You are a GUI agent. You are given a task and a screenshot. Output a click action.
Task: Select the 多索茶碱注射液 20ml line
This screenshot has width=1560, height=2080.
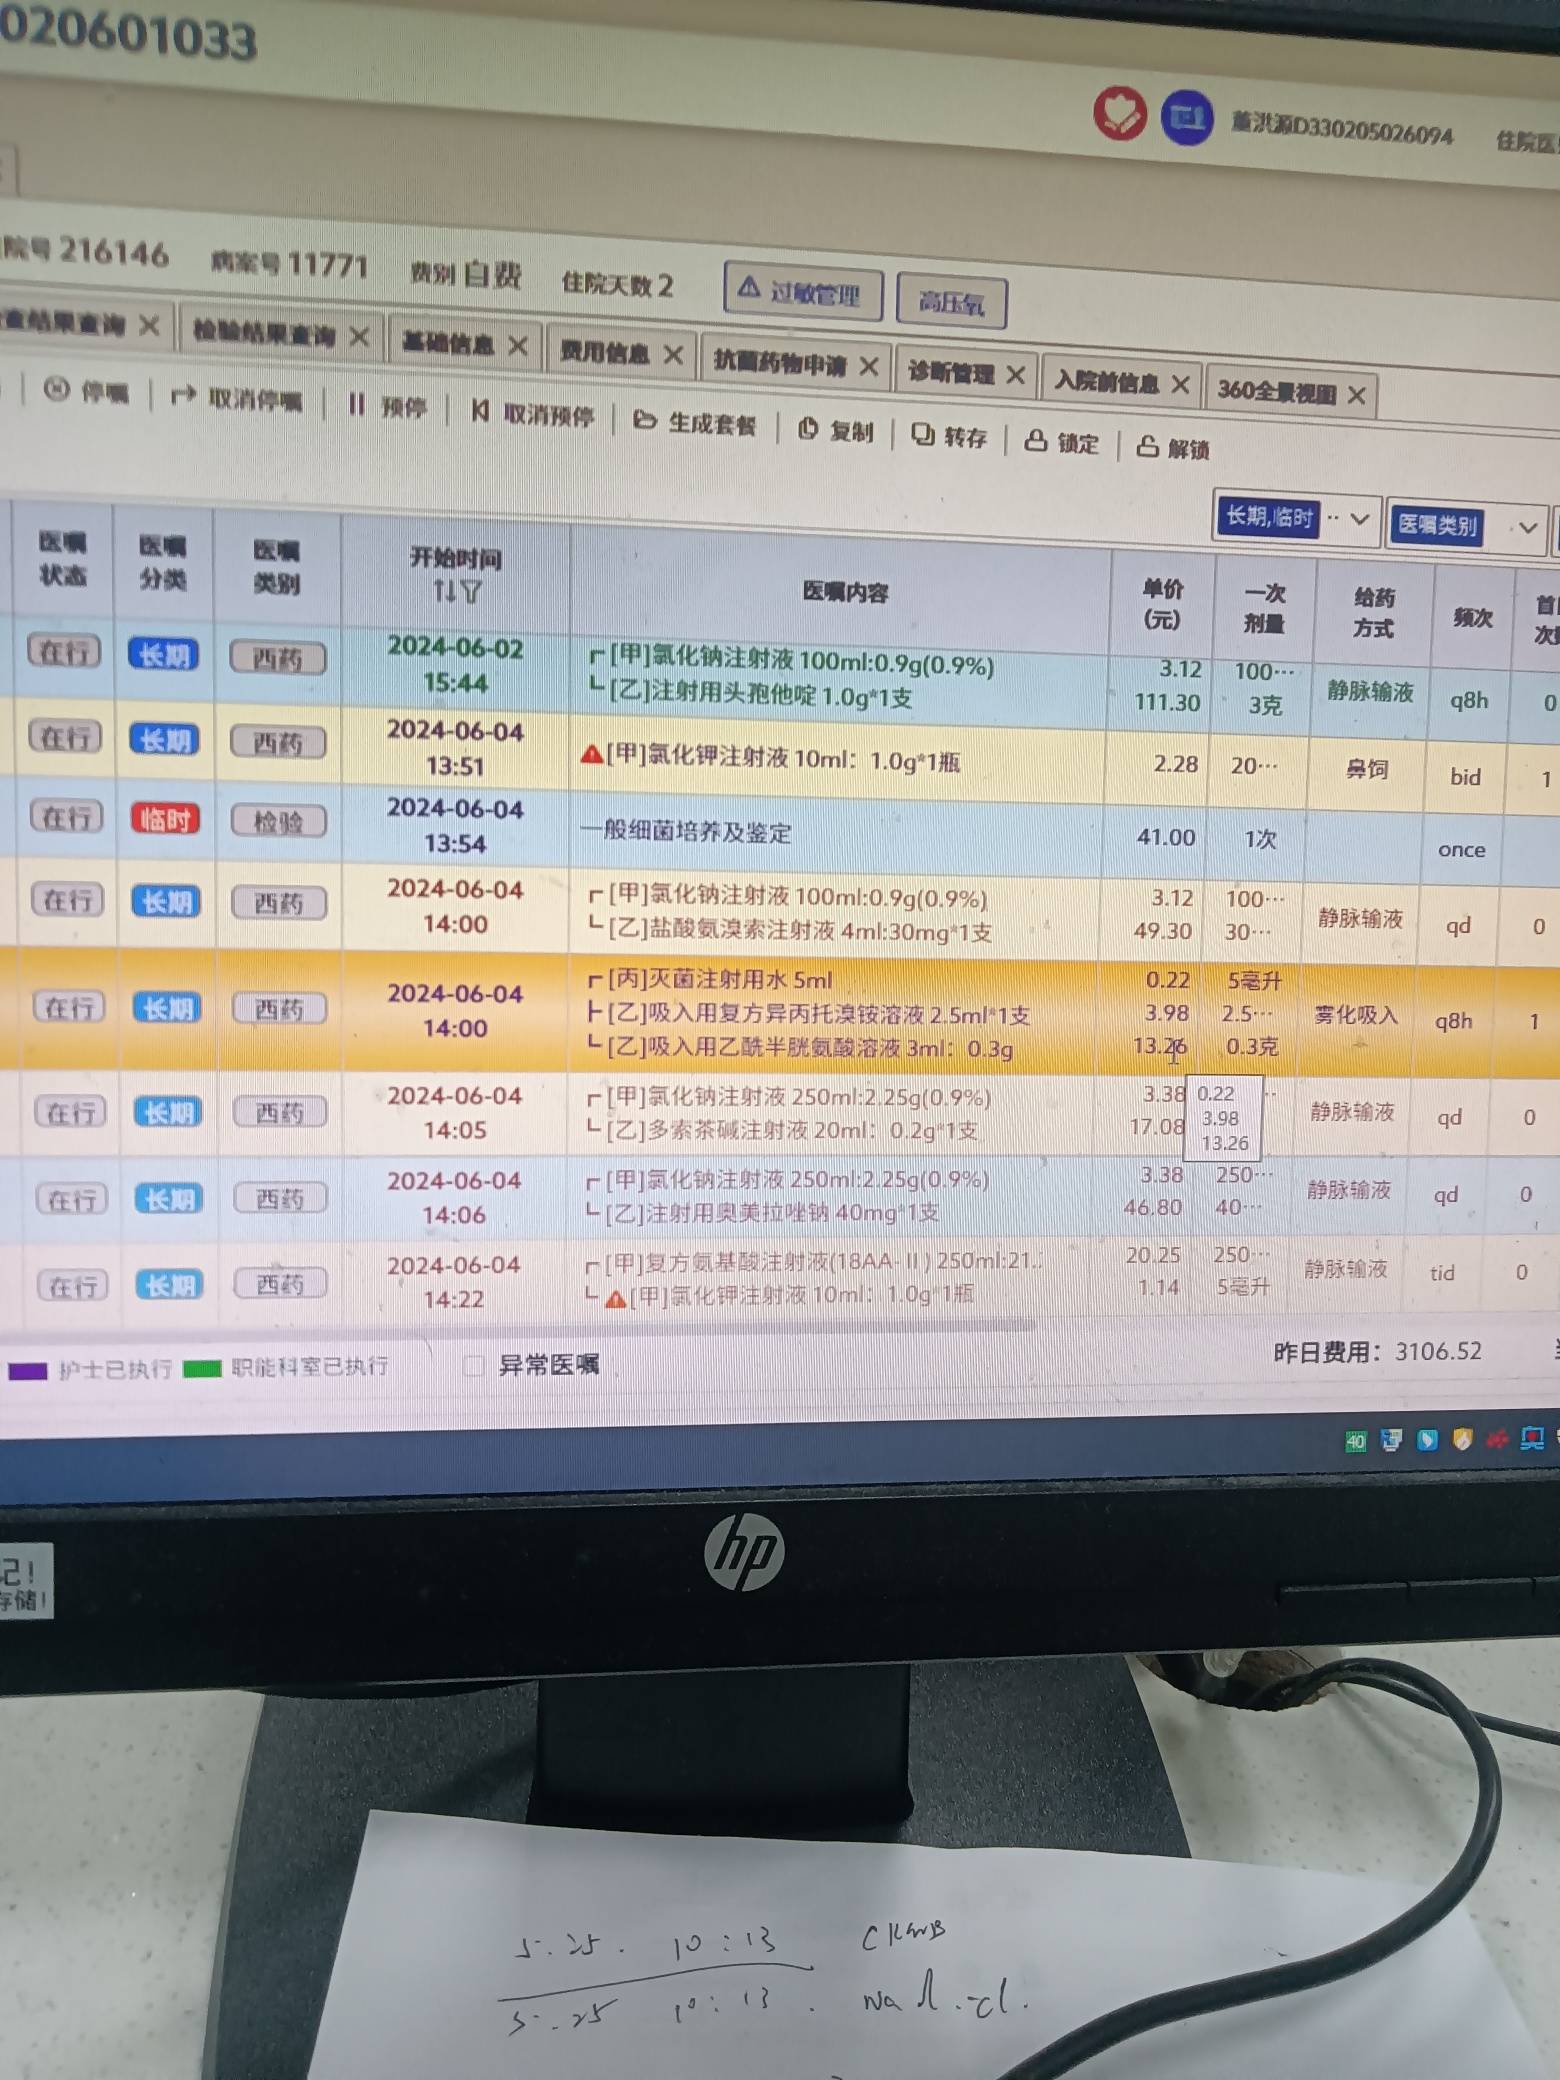pos(792,1130)
